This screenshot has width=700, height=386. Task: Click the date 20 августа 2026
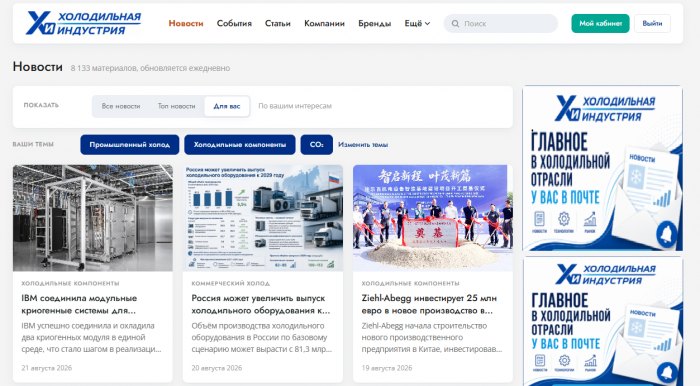point(217,368)
